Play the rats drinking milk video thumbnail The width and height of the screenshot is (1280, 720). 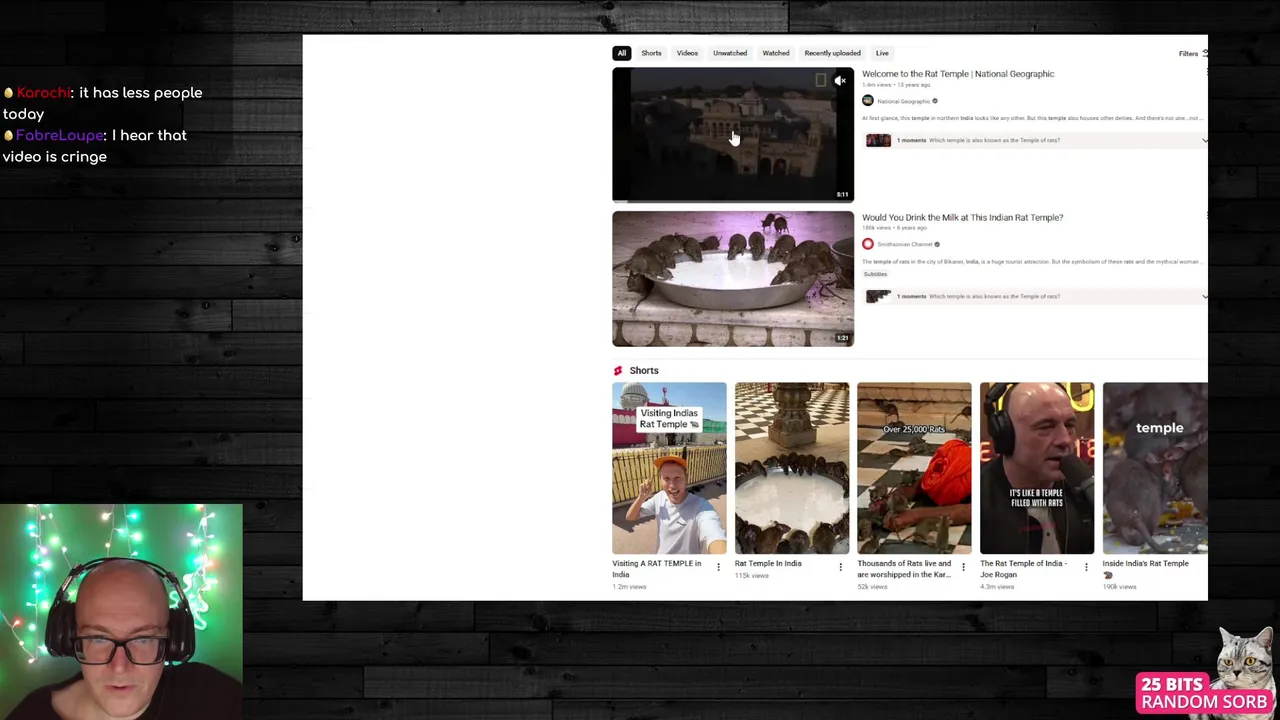(x=733, y=278)
